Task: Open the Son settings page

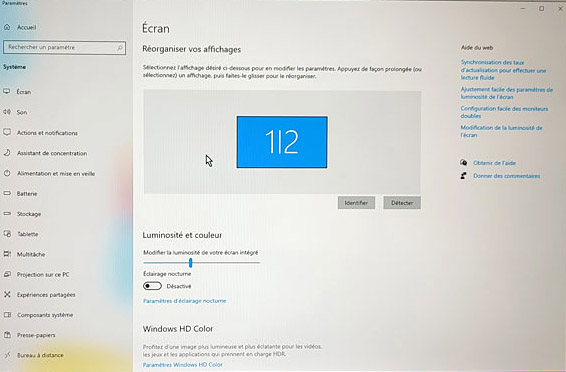Action: (22, 112)
